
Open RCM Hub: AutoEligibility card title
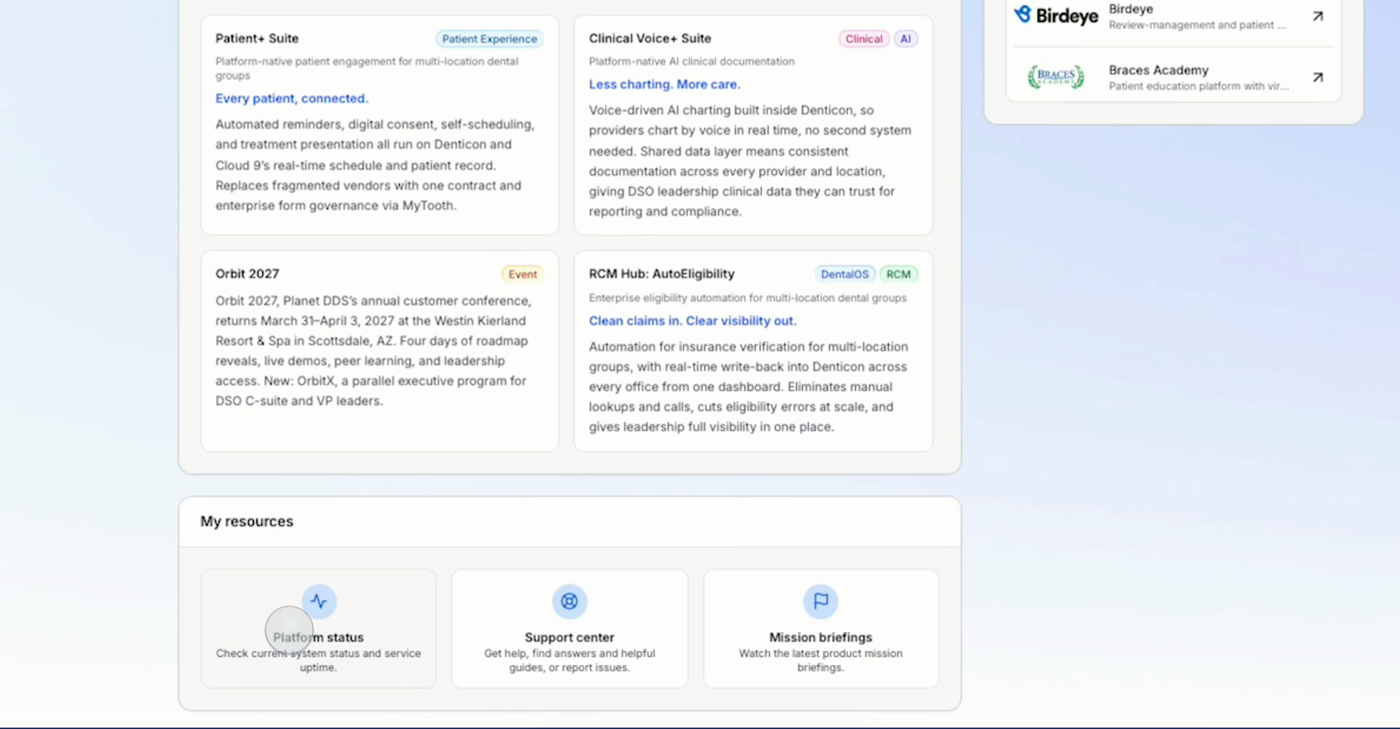(x=662, y=274)
